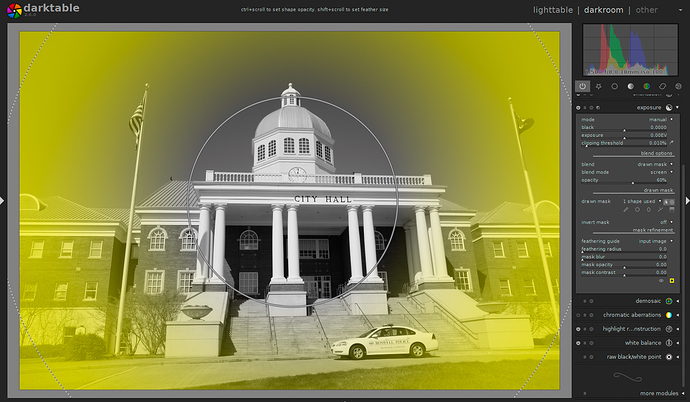This screenshot has height=402, width=690.
Task: Adjust the black level slider
Action: 624,128
